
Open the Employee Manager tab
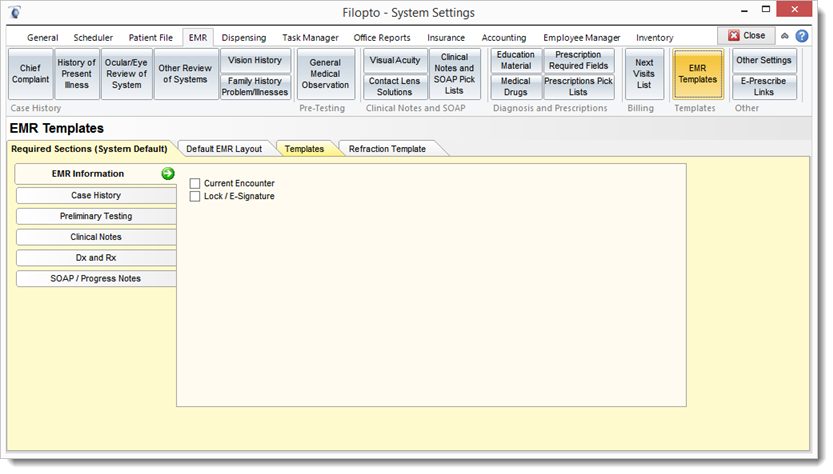[x=581, y=38]
